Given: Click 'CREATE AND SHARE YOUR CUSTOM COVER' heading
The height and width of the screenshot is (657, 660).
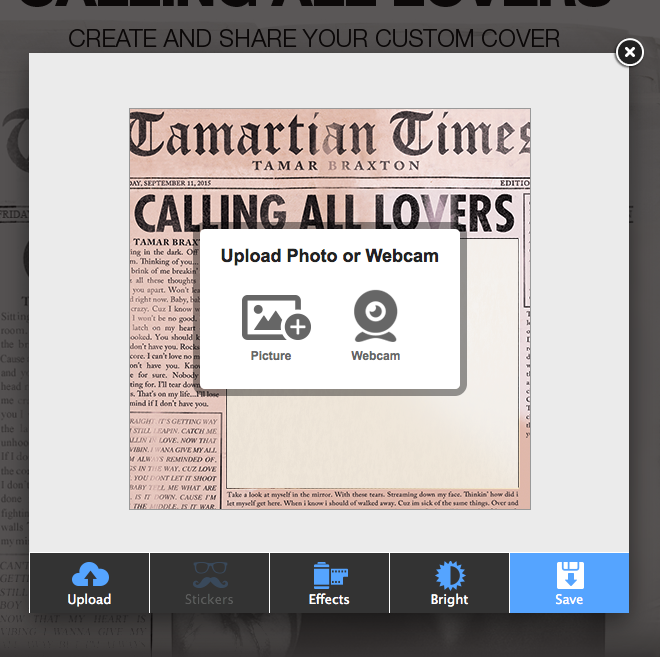Looking at the screenshot, I should coord(314,38).
